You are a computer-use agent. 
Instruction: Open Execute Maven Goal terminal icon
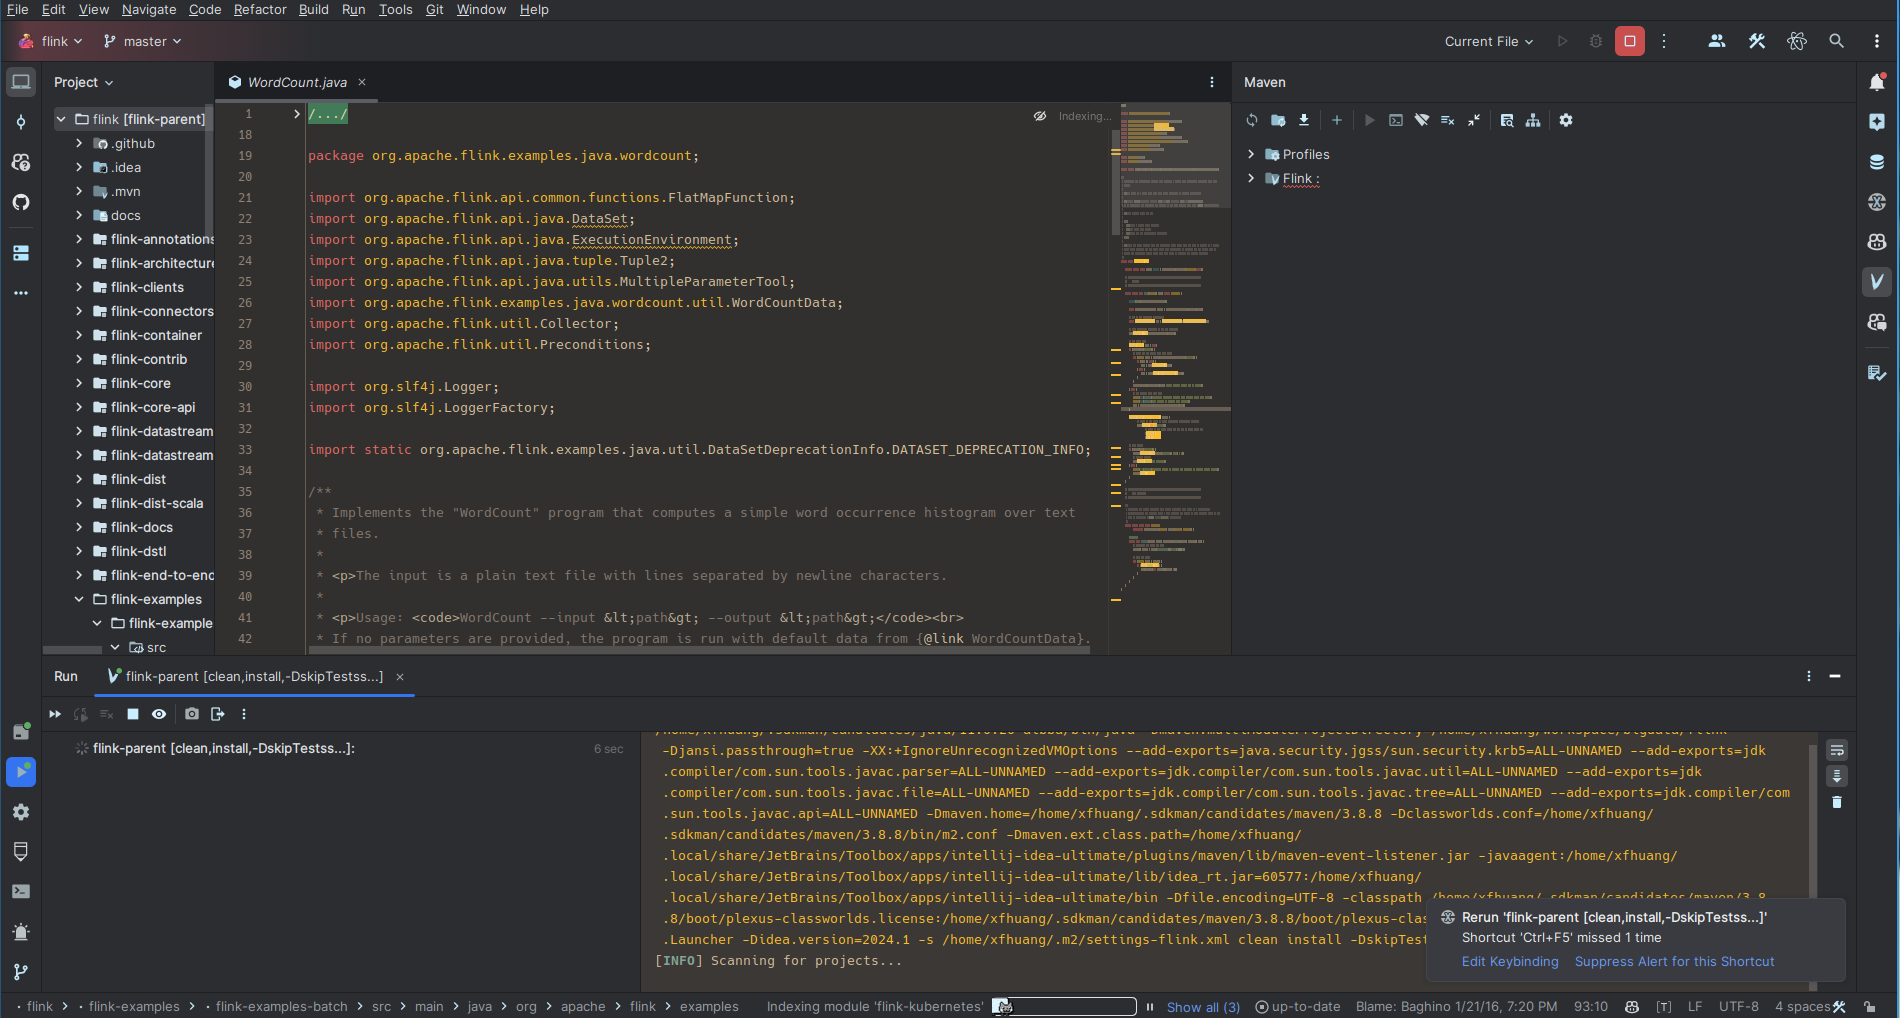1396,120
